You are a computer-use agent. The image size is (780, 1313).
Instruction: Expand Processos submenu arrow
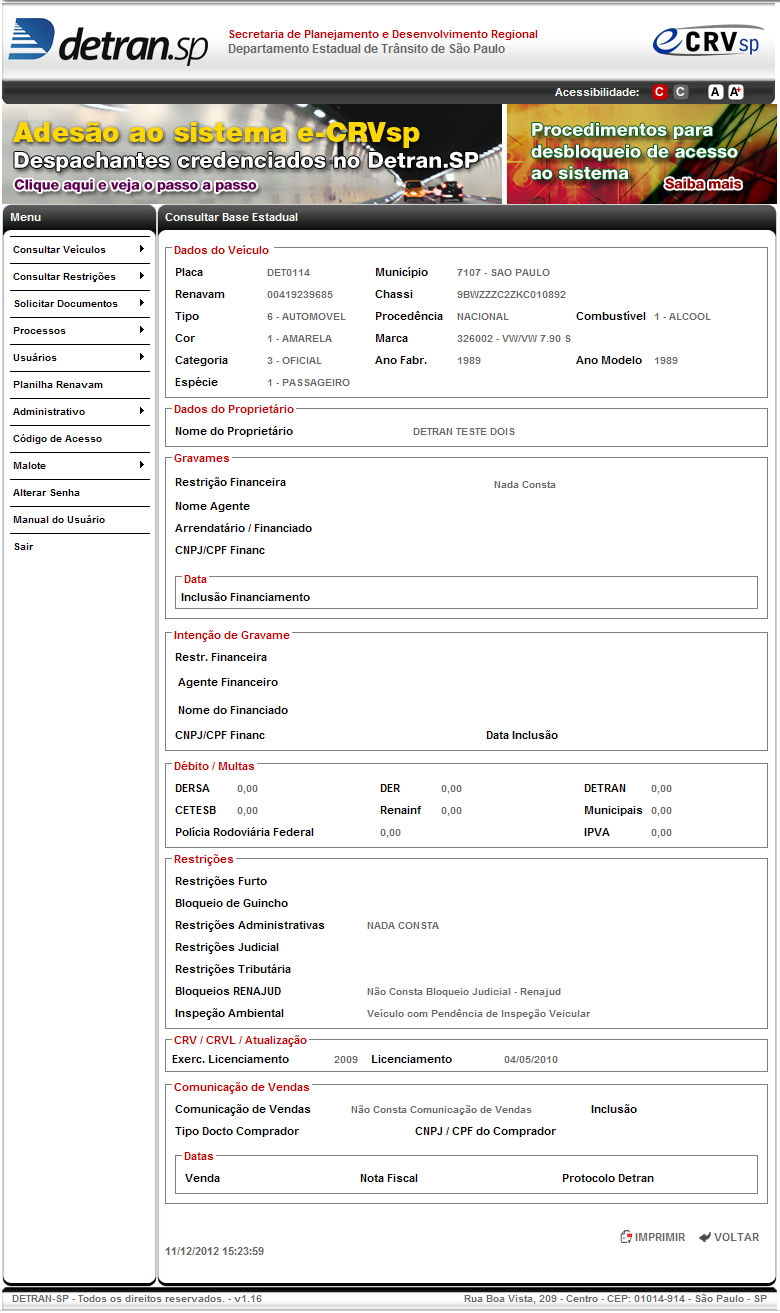pyautogui.click(x=142, y=330)
